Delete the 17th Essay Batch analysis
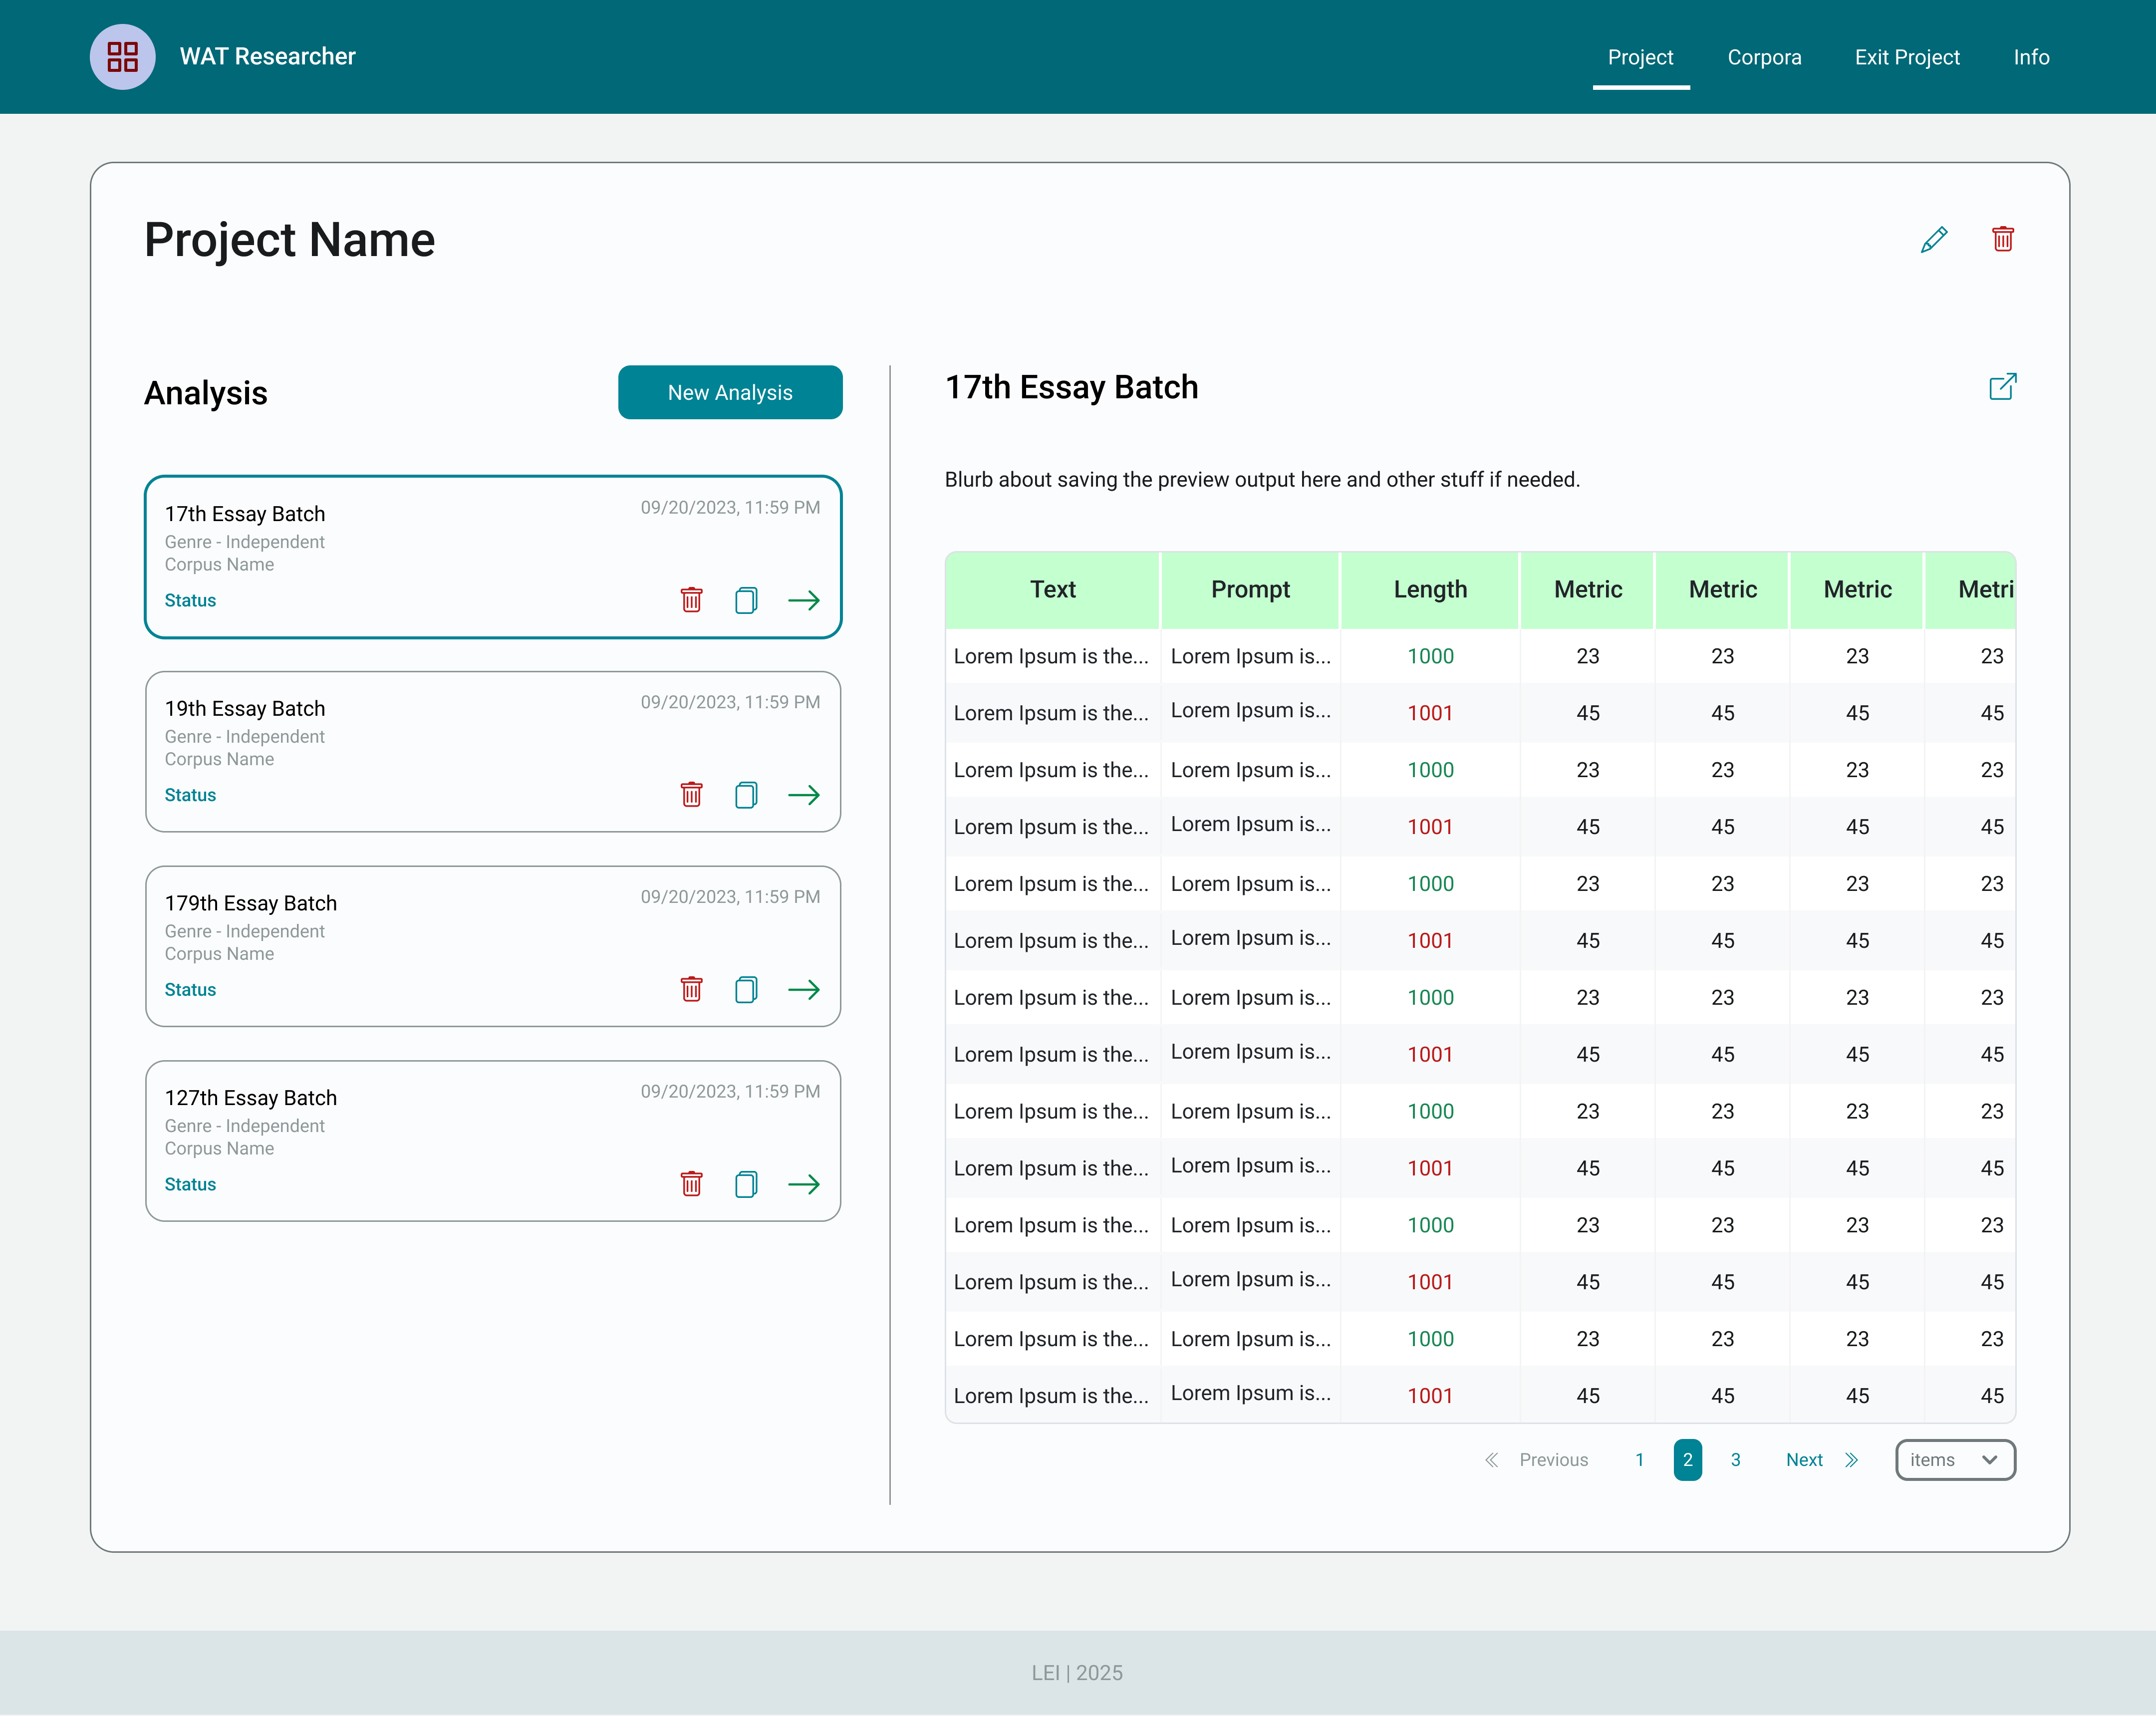 coord(691,600)
